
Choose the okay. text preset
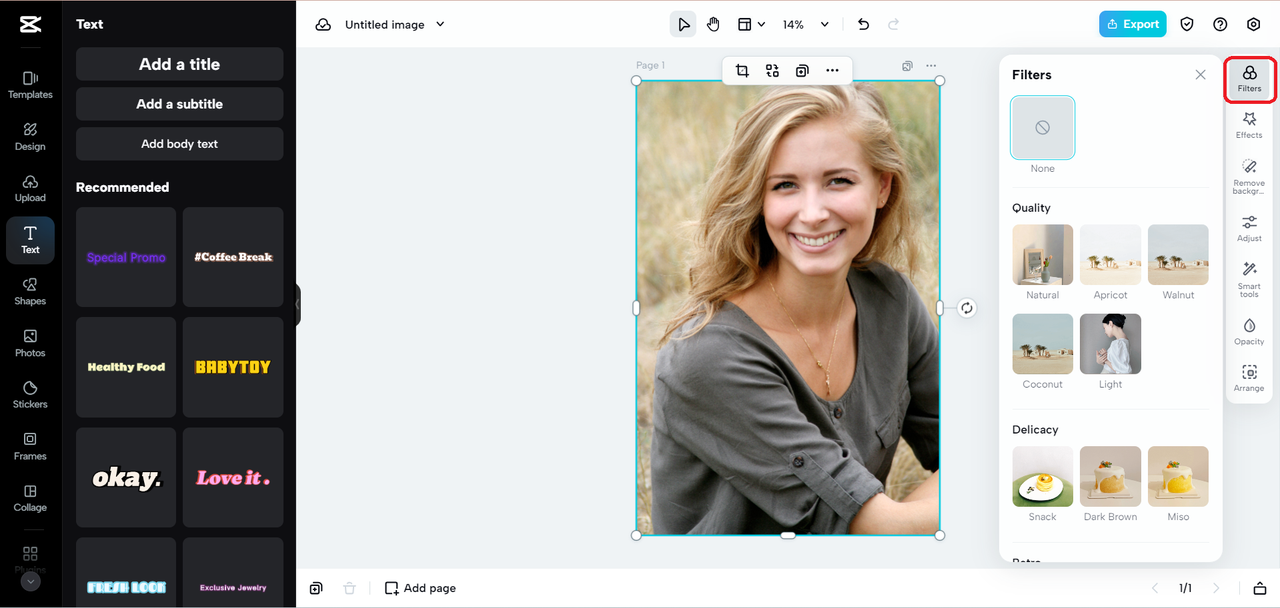126,478
